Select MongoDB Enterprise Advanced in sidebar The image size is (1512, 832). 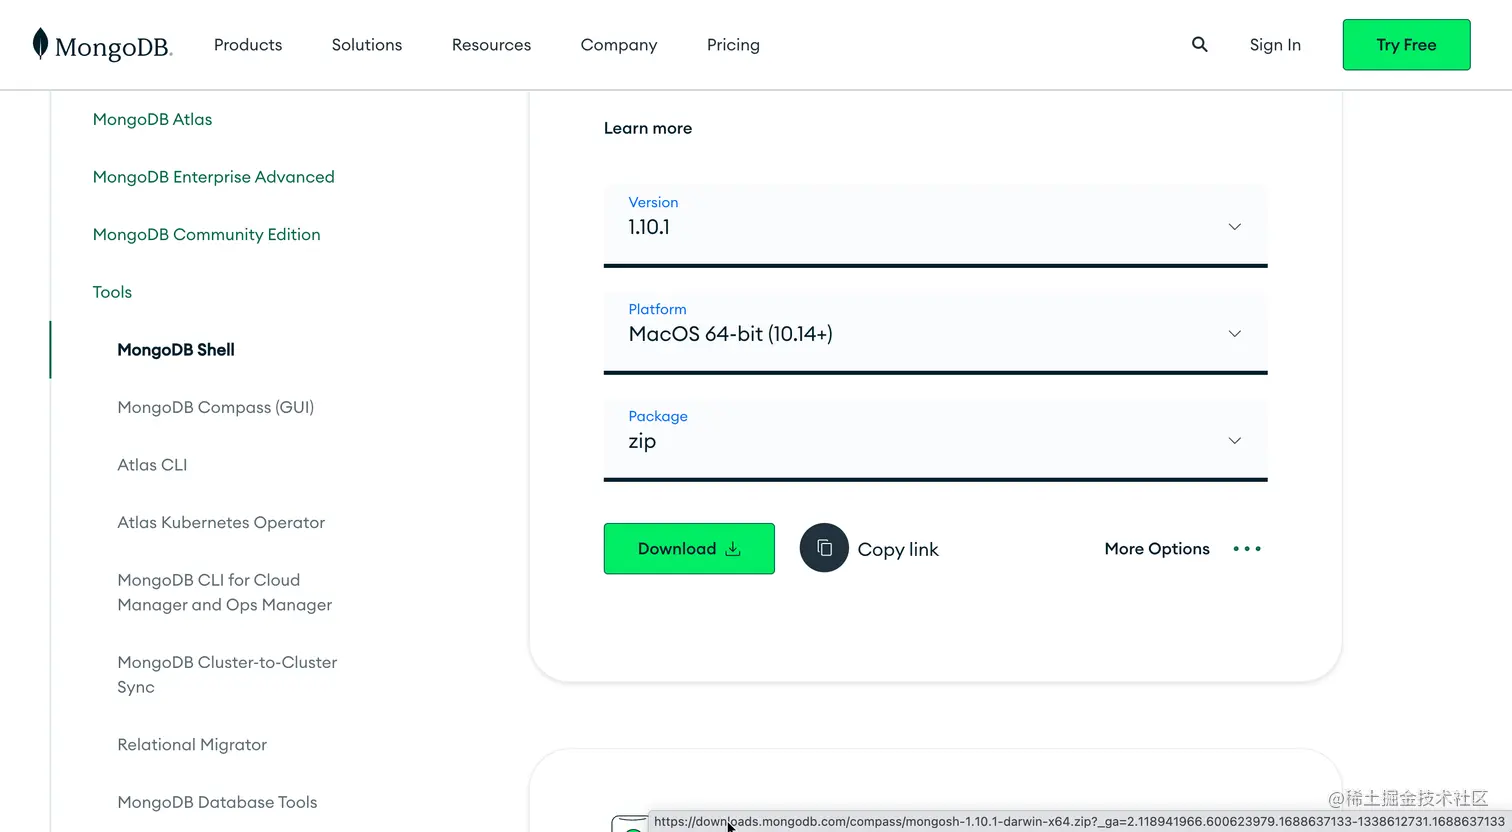point(214,177)
